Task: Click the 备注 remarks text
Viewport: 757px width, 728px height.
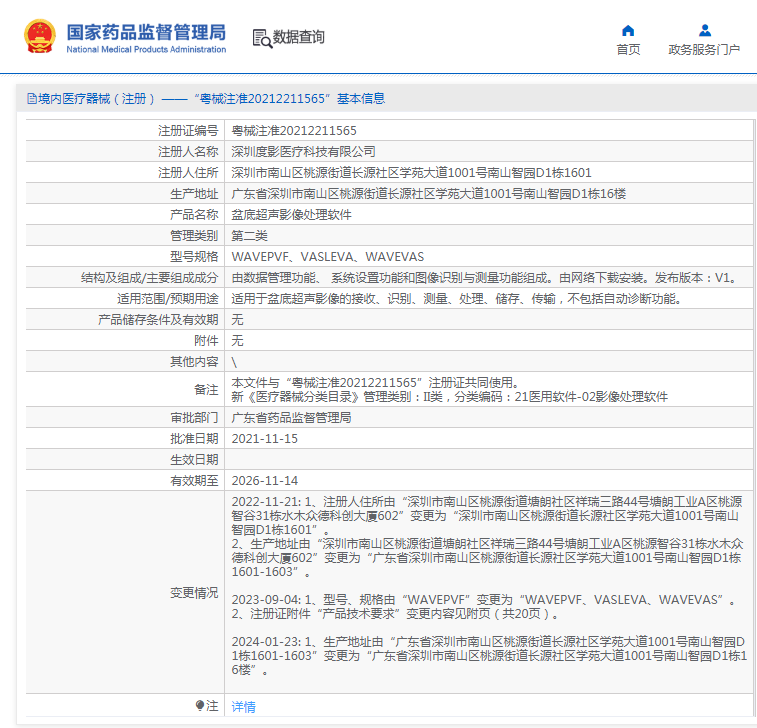Action: [449, 390]
